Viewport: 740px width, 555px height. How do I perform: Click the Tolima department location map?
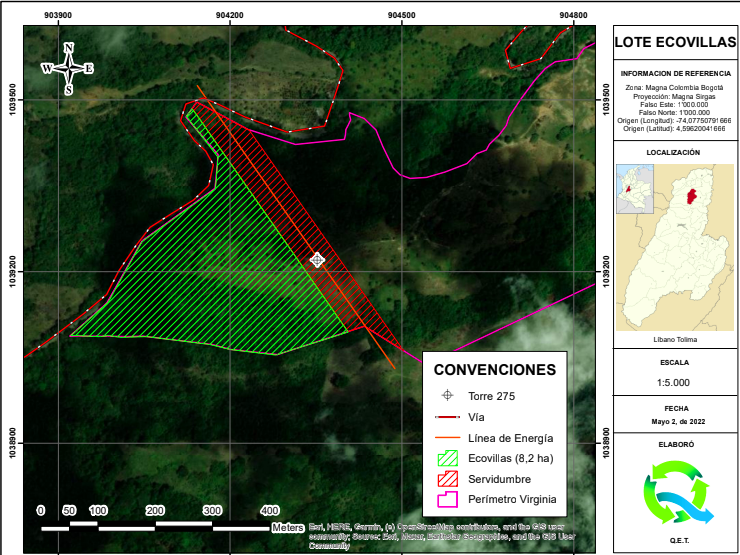[675, 247]
